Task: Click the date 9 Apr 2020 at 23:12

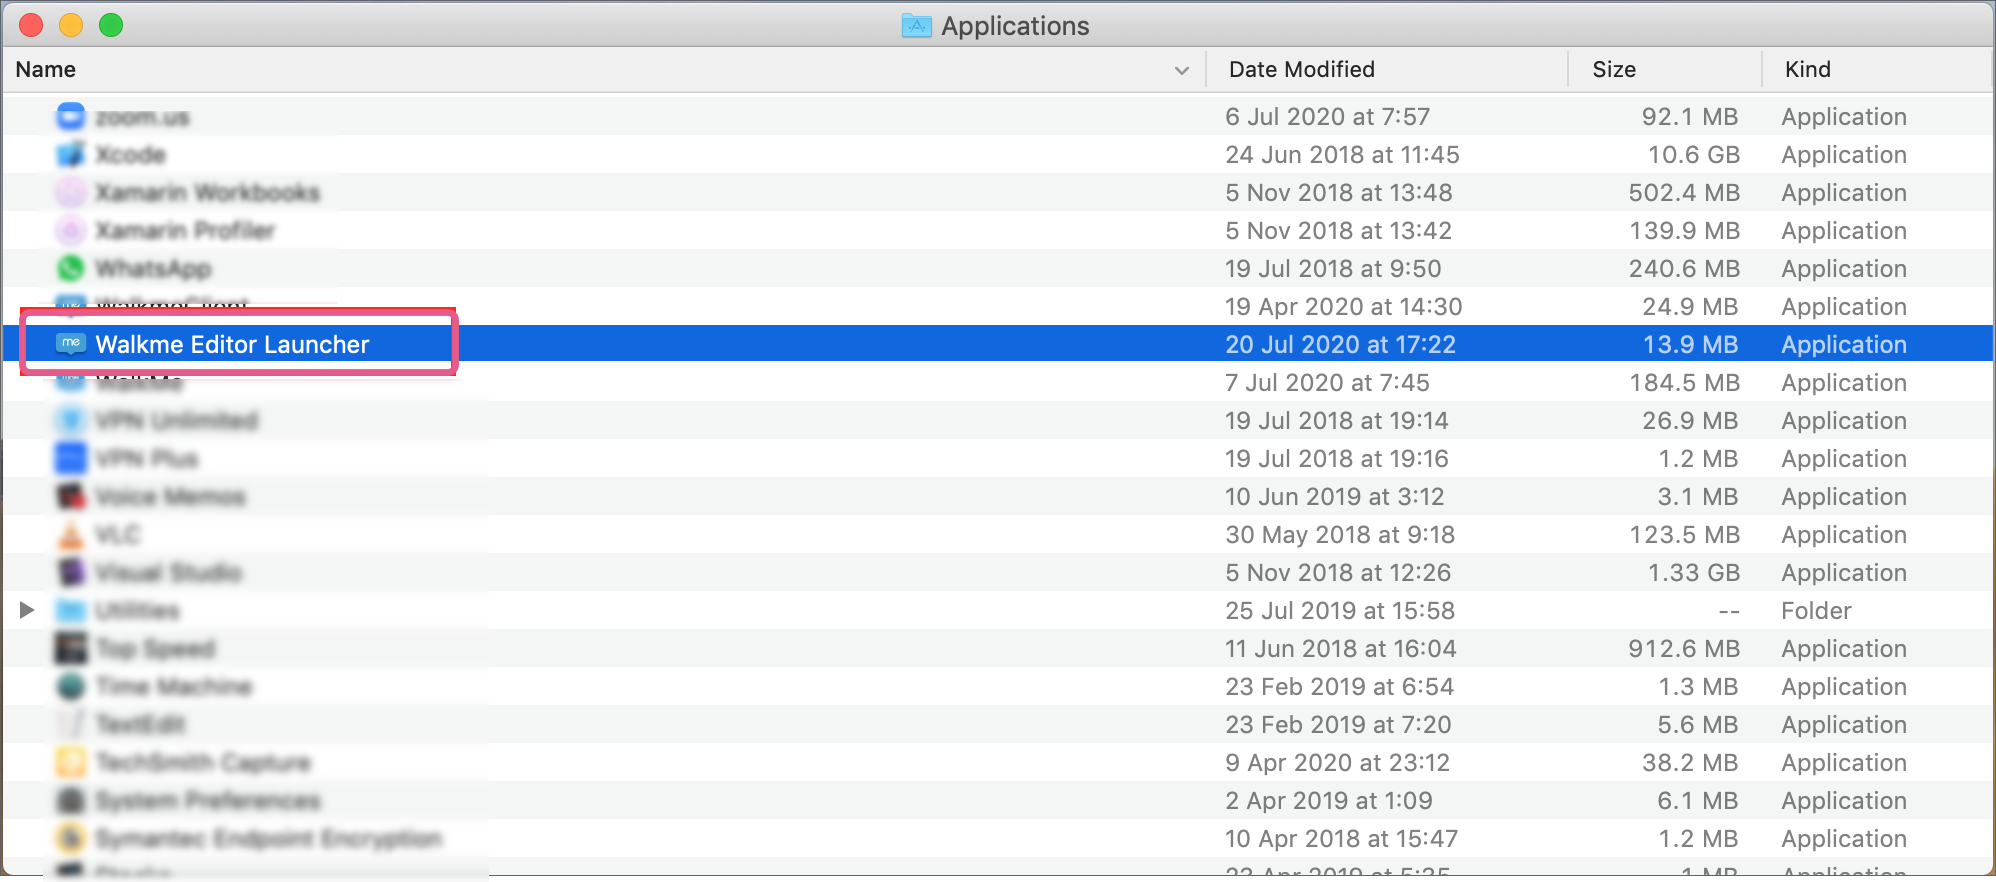Action: tap(1337, 763)
